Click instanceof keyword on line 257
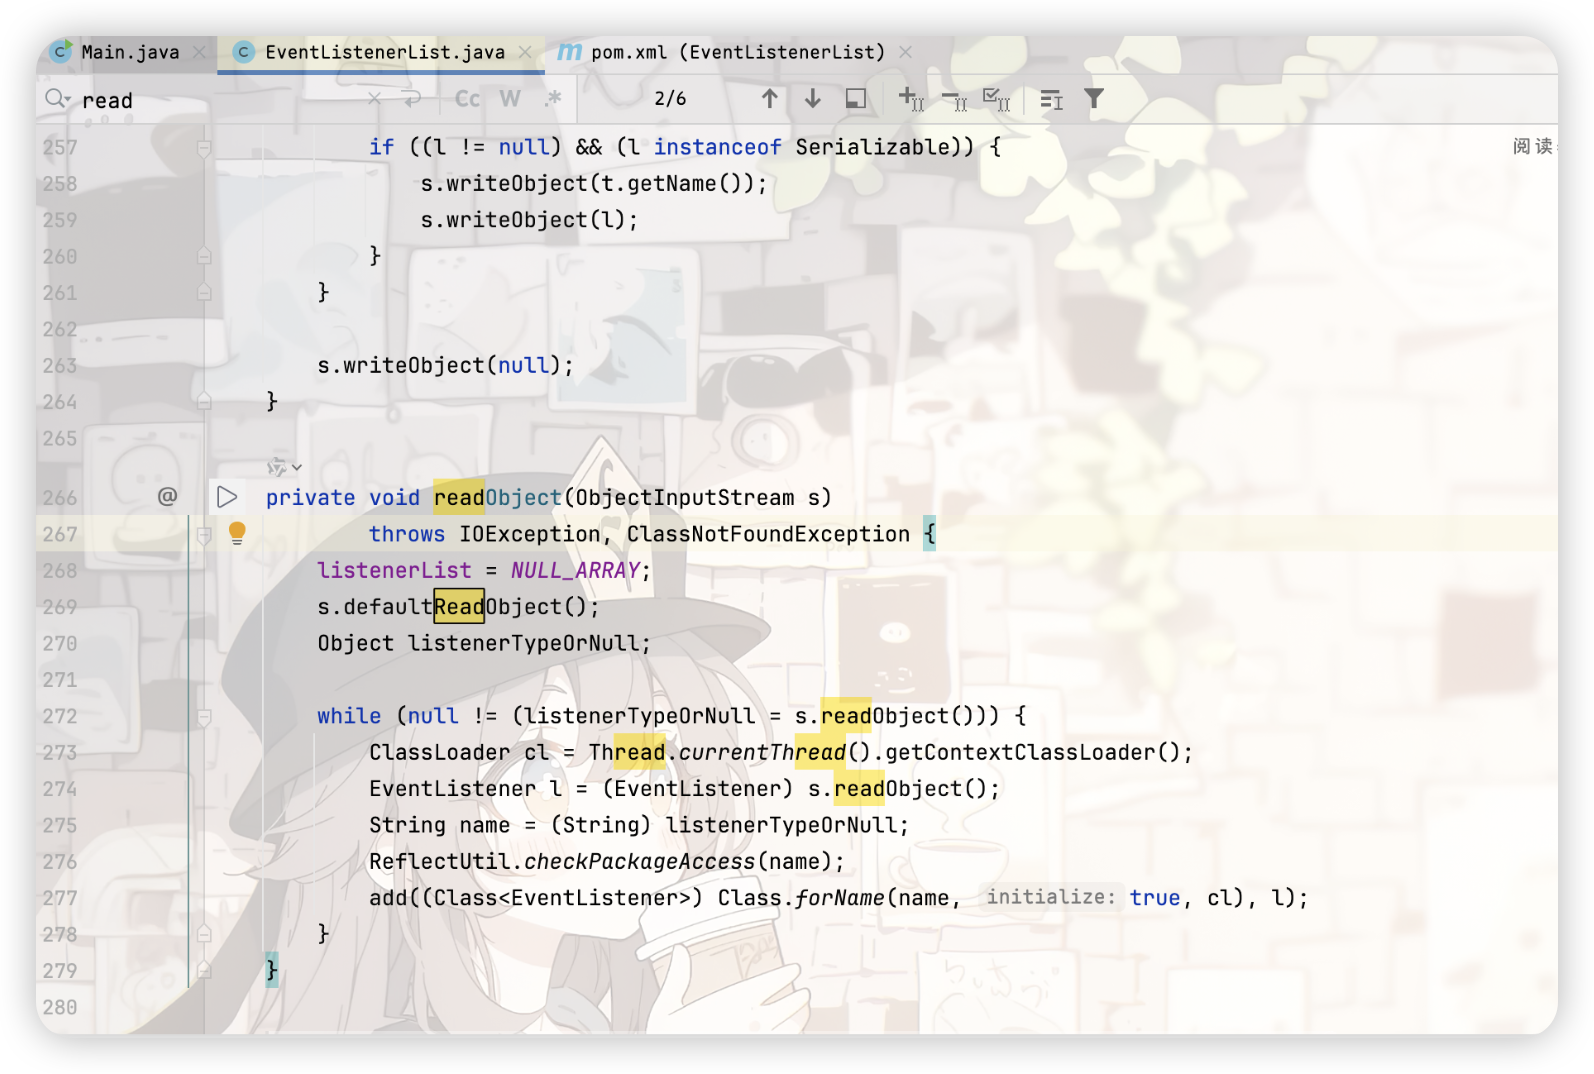 (x=717, y=147)
